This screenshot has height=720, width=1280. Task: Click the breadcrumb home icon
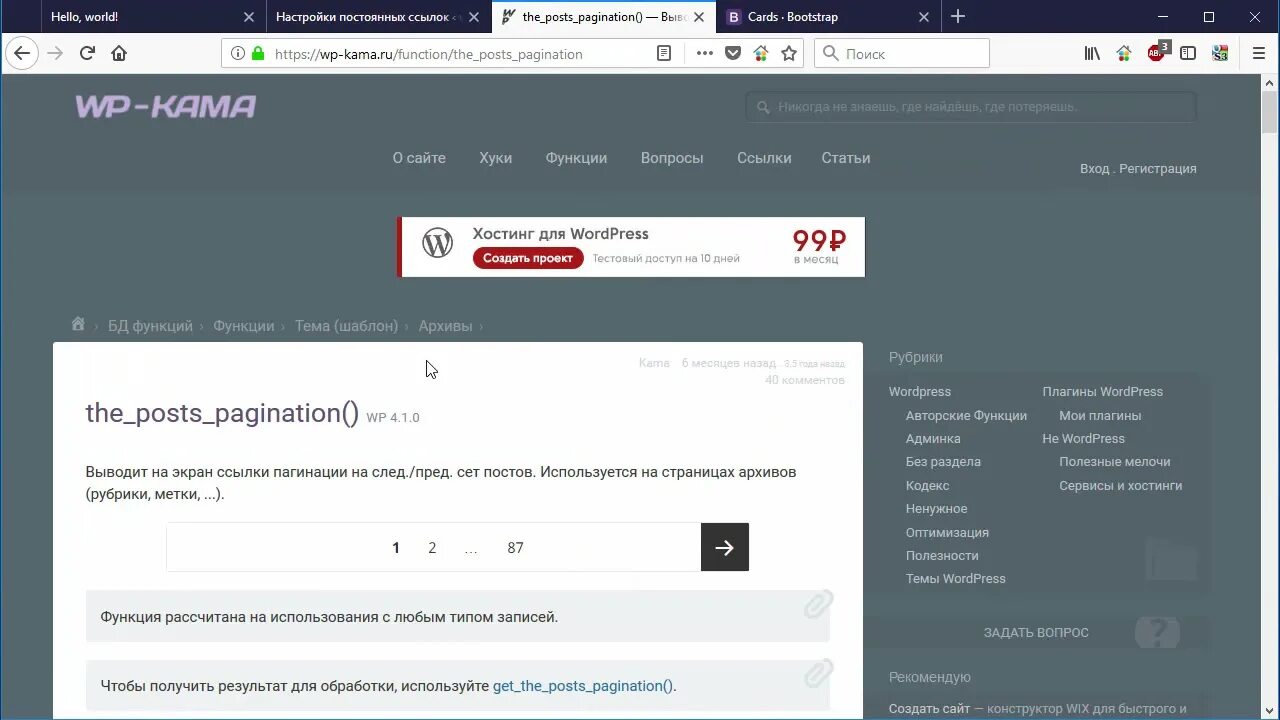tap(78, 324)
